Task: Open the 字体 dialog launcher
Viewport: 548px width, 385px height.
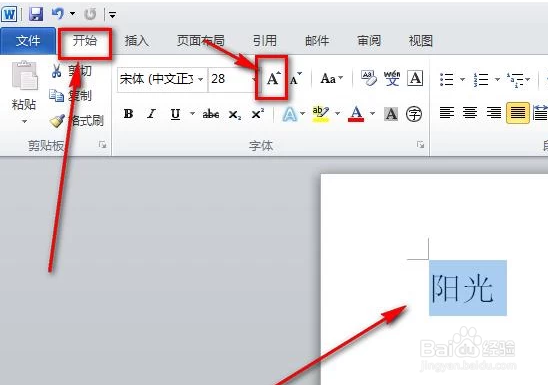Action: point(420,145)
